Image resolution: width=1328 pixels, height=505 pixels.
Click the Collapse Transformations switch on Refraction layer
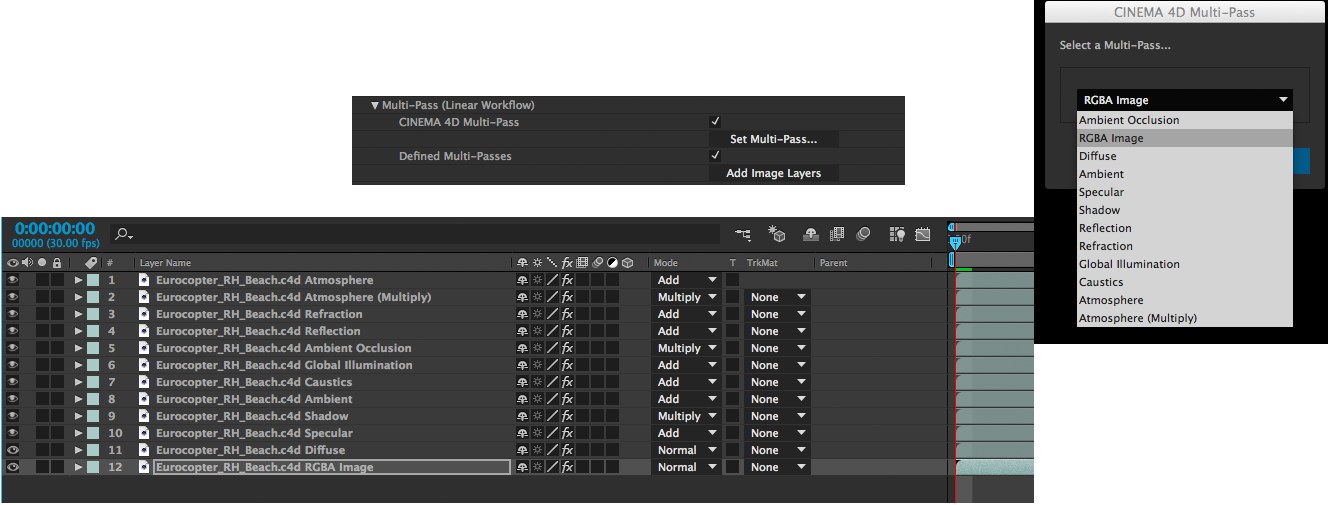click(537, 314)
